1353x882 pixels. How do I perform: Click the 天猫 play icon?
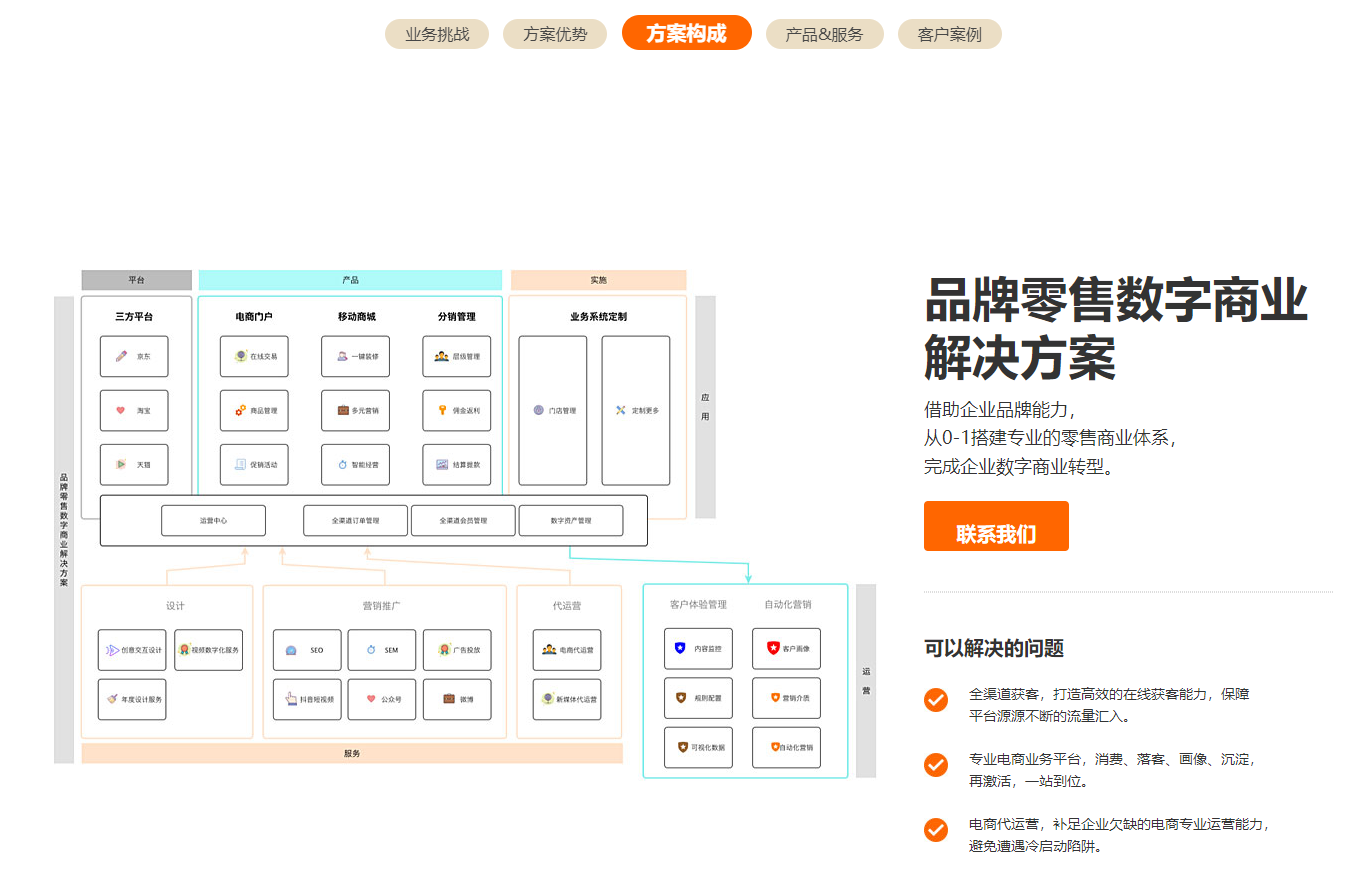pos(121,464)
